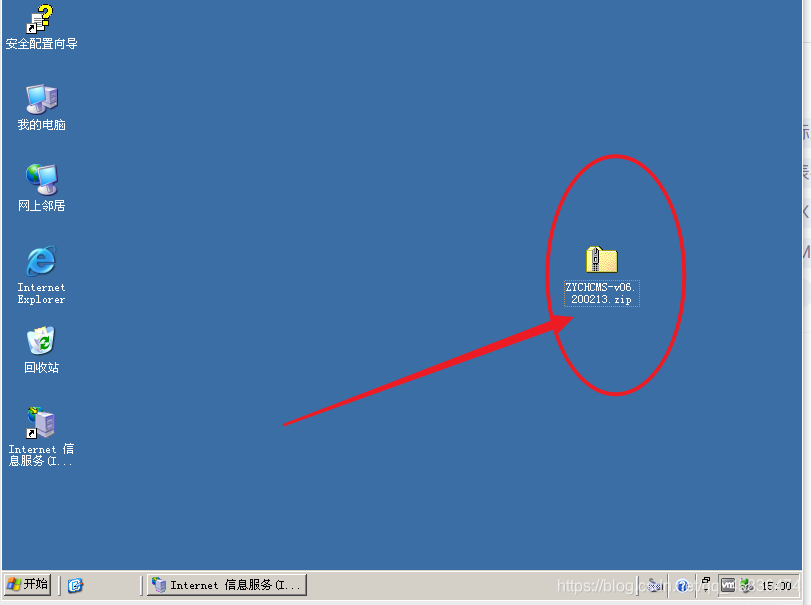Screen dimensions: 811x605
Task: Click the 我的电脑 icon label
Action: 41,125
